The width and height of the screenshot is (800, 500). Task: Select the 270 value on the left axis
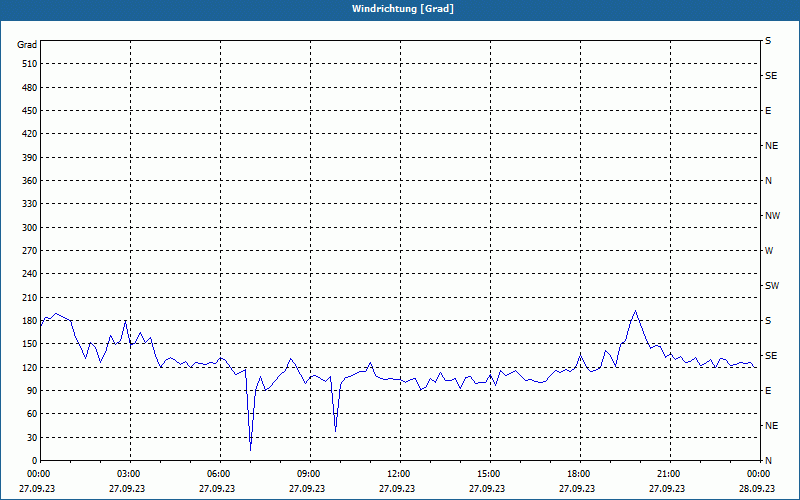point(30,251)
